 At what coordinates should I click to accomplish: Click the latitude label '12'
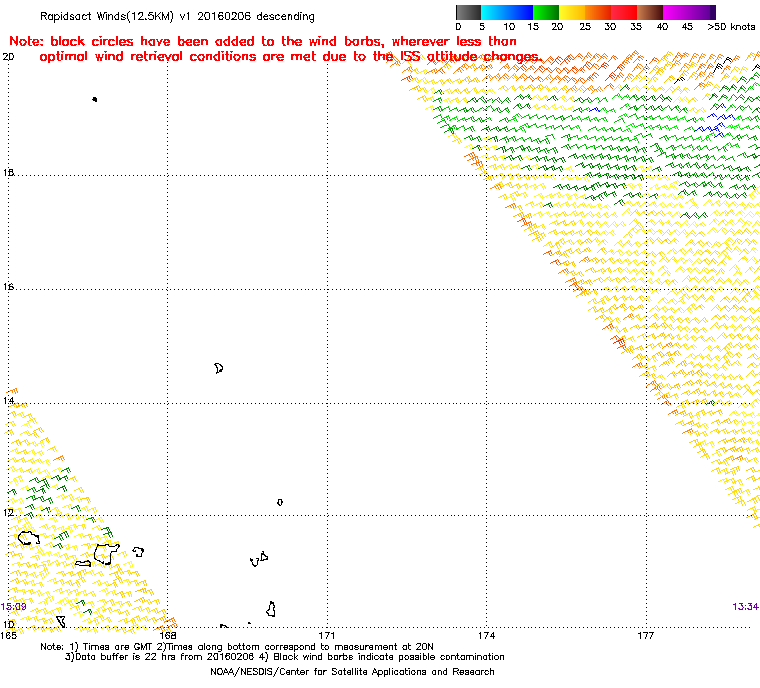point(8,512)
